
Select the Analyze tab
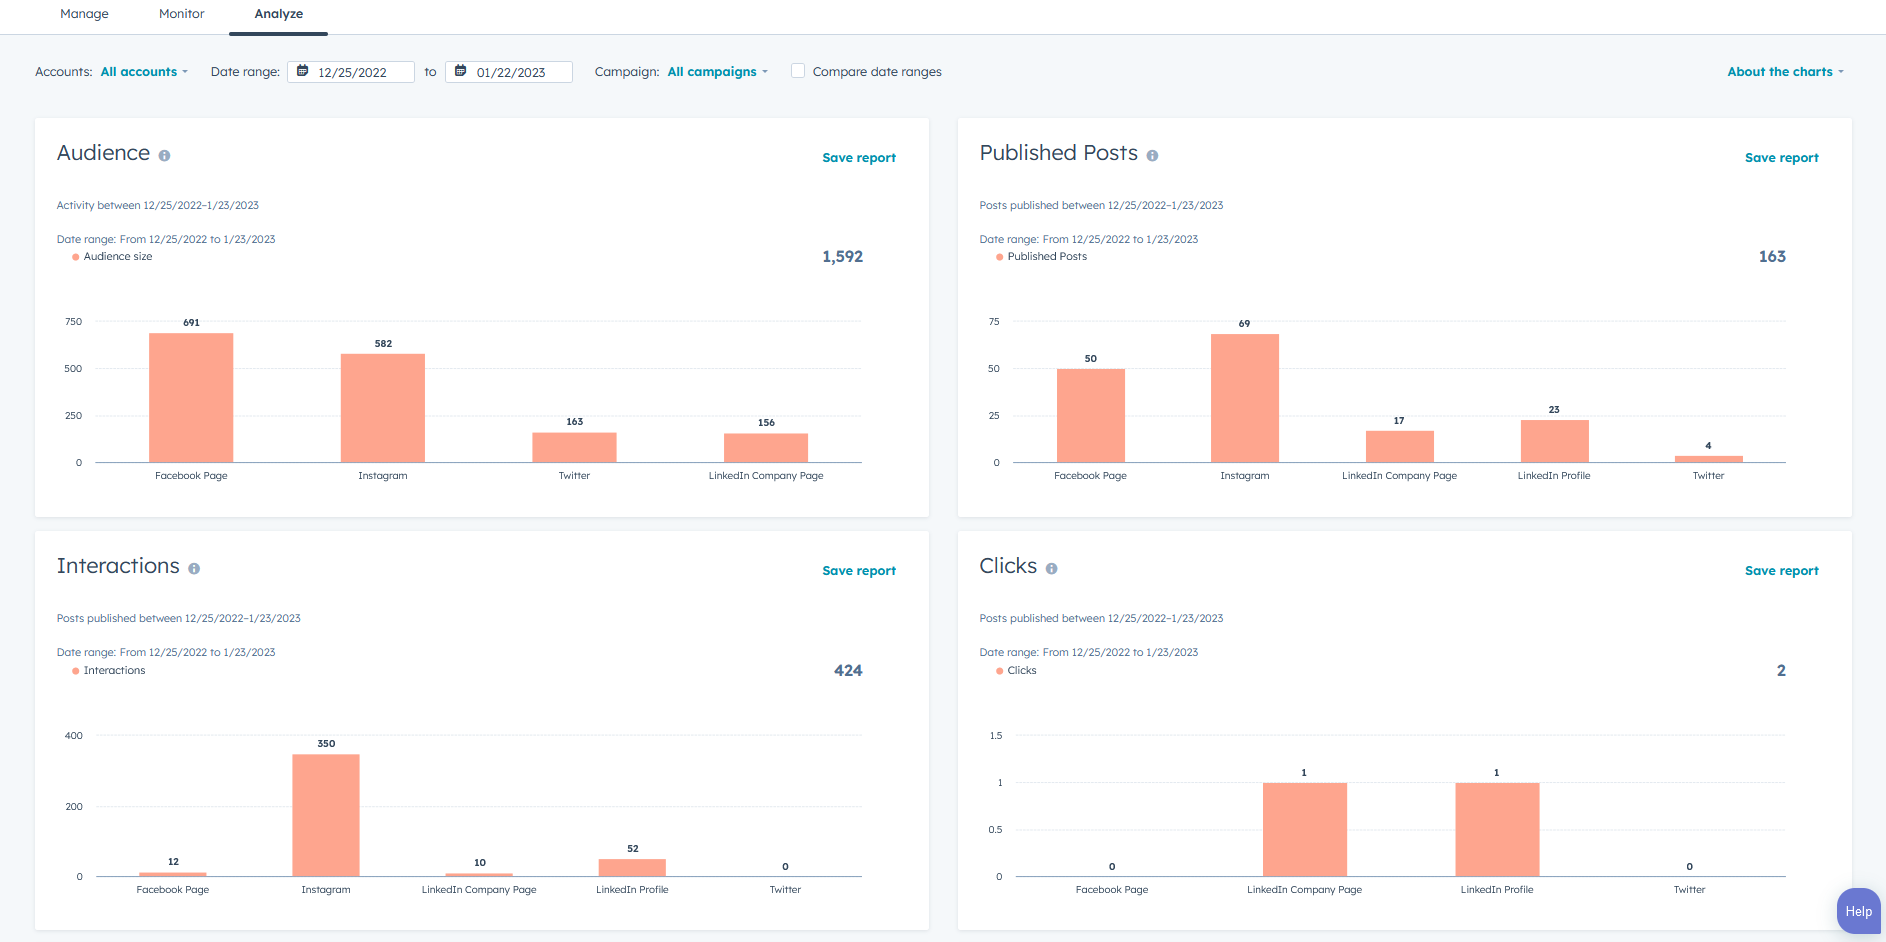pyautogui.click(x=278, y=14)
